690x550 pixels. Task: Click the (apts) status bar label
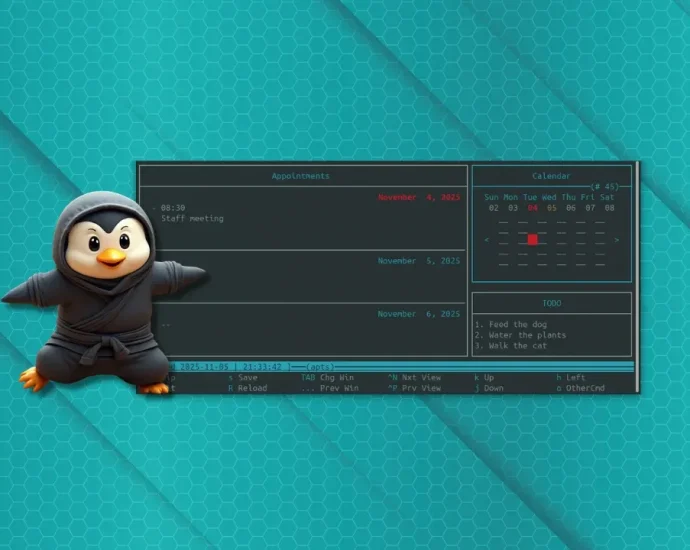click(320, 367)
